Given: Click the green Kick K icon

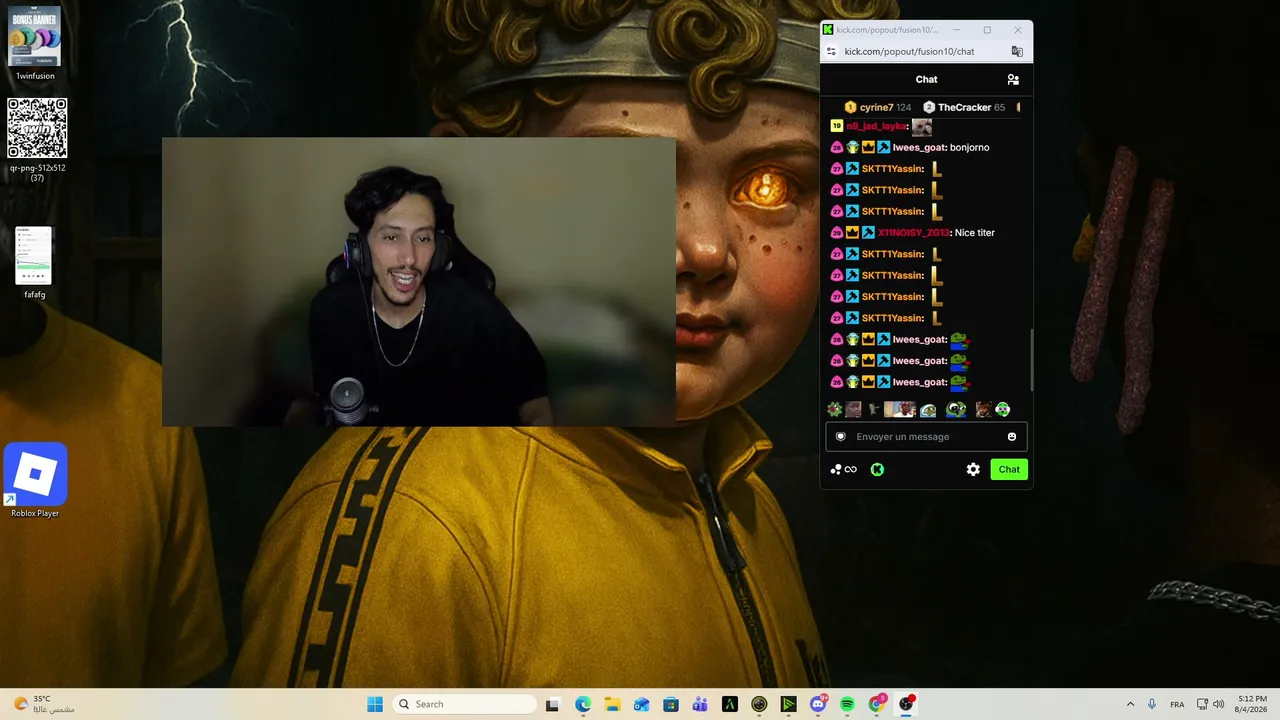Looking at the screenshot, I should (877, 469).
